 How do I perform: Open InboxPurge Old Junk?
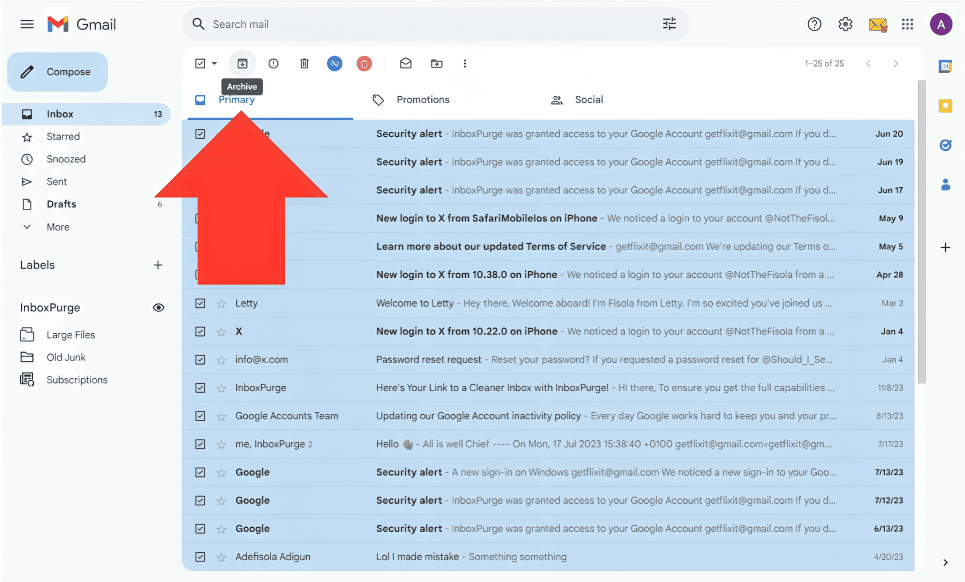pos(66,357)
